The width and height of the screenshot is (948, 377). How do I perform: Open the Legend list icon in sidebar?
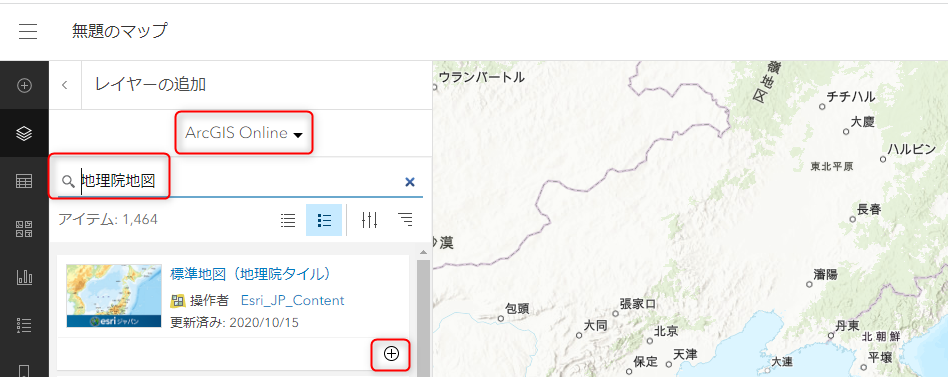tap(24, 325)
